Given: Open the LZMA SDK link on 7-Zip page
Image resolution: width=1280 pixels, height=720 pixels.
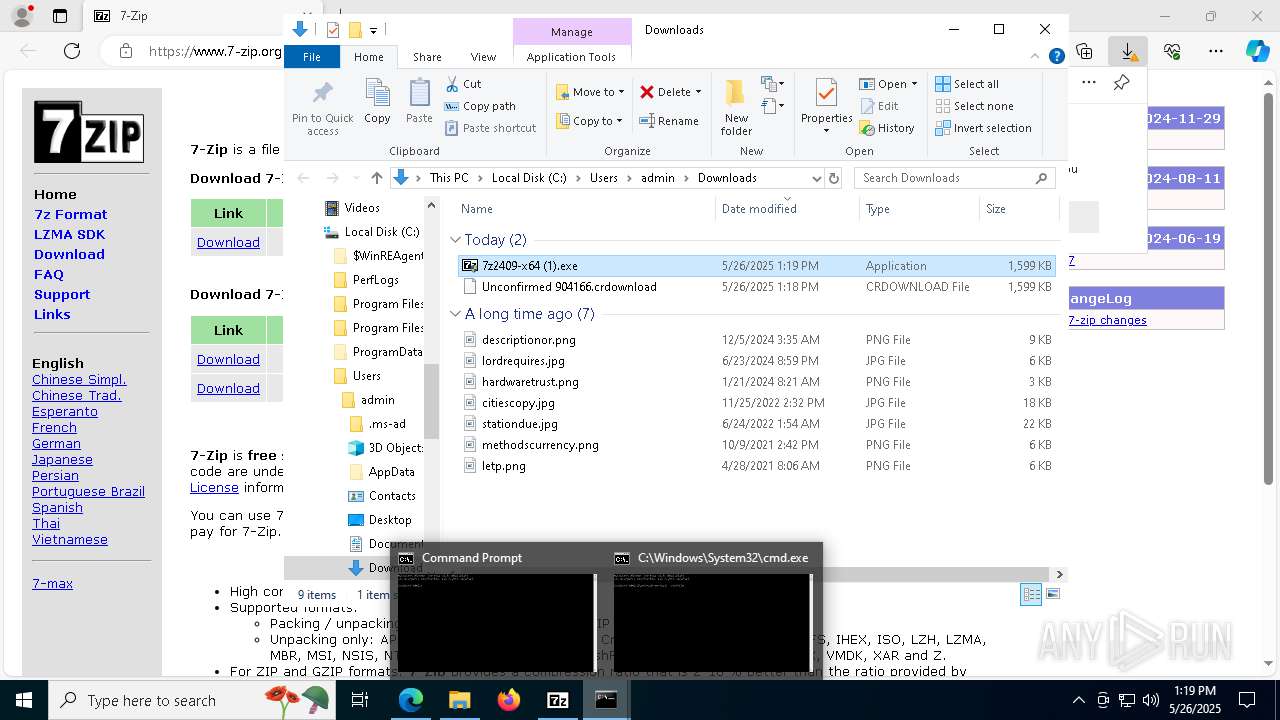Looking at the screenshot, I should point(69,234).
